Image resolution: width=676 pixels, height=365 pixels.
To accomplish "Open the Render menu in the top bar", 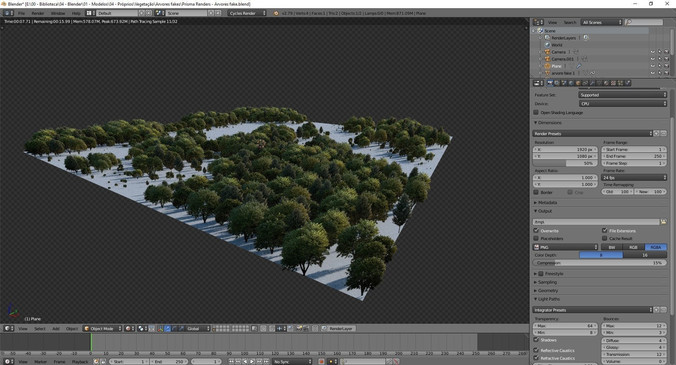I will [x=38, y=13].
